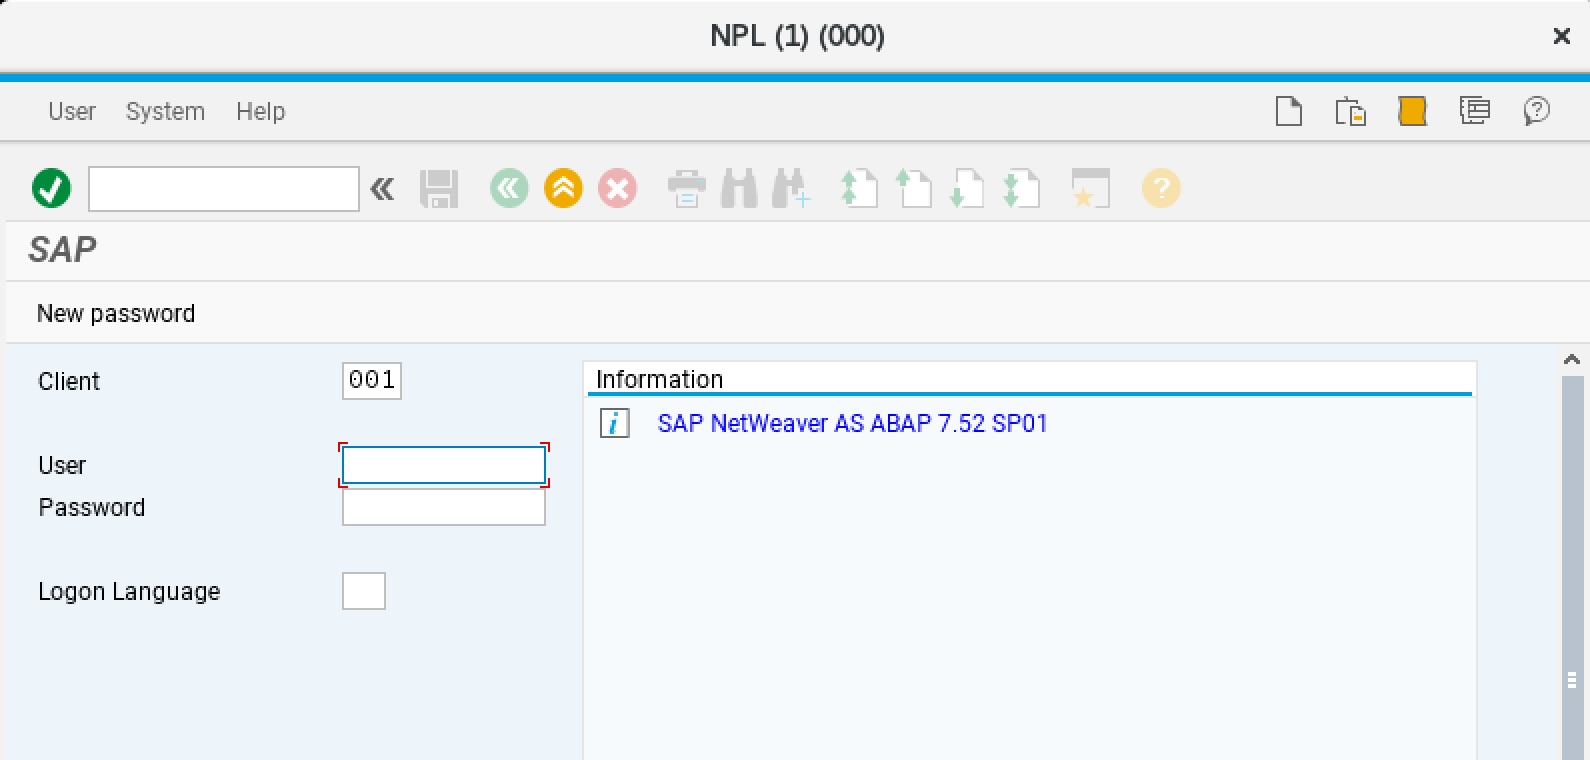
Task: Click the red Cancel icon
Action: (617, 188)
